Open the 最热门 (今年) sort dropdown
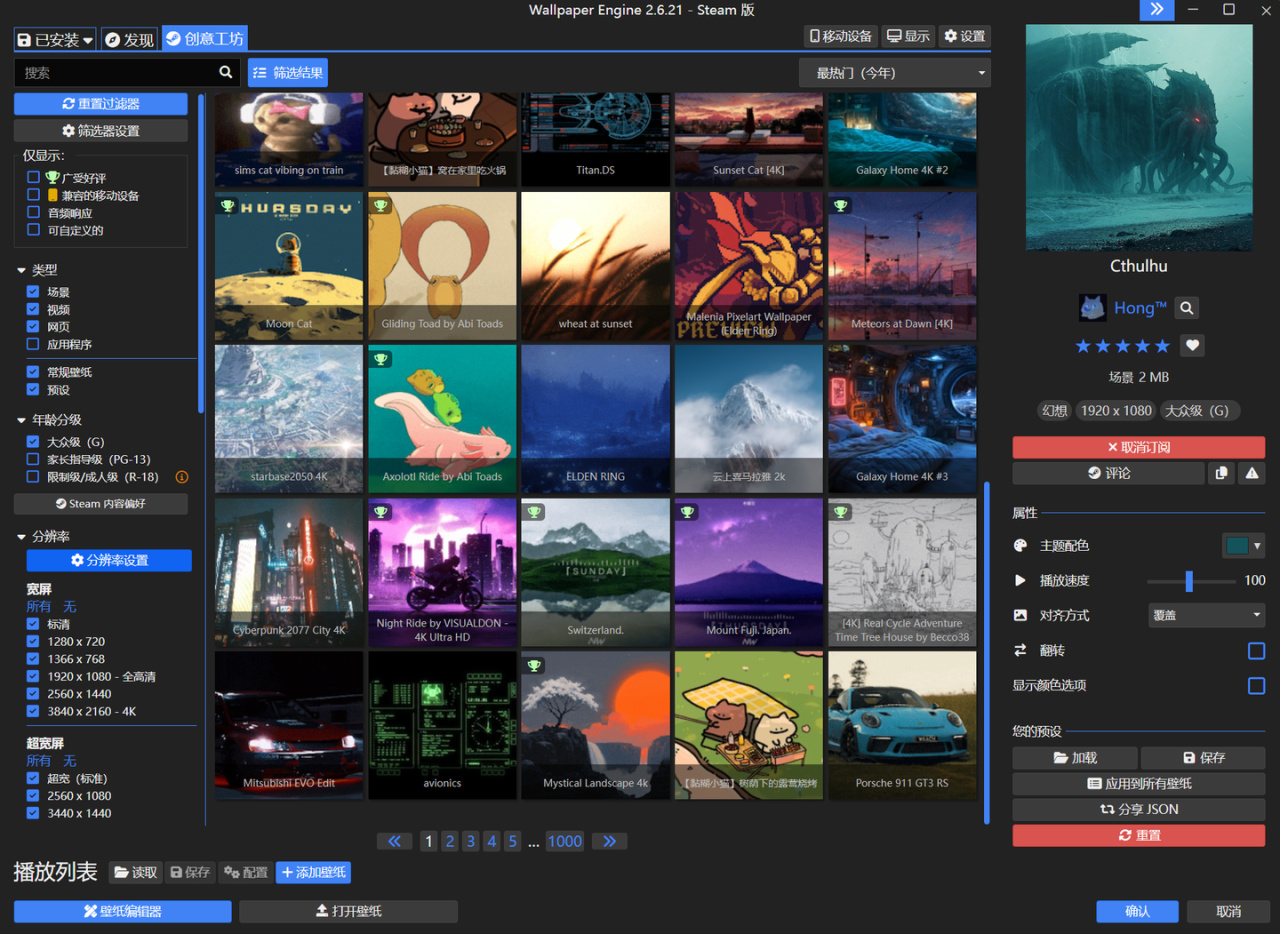 (894, 73)
